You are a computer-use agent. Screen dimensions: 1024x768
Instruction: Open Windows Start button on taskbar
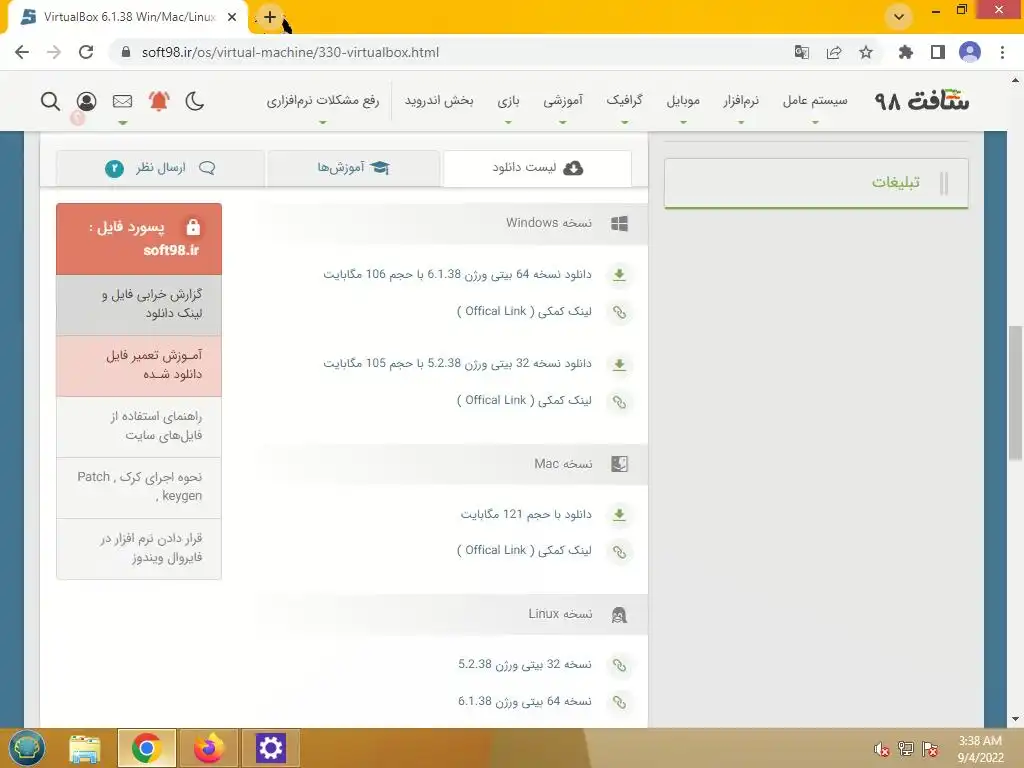click(27, 748)
